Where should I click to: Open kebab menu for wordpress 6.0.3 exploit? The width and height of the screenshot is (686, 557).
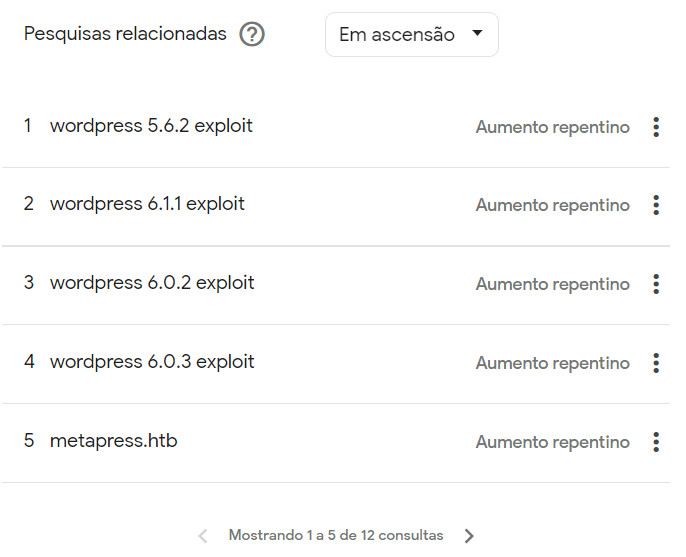click(x=656, y=363)
